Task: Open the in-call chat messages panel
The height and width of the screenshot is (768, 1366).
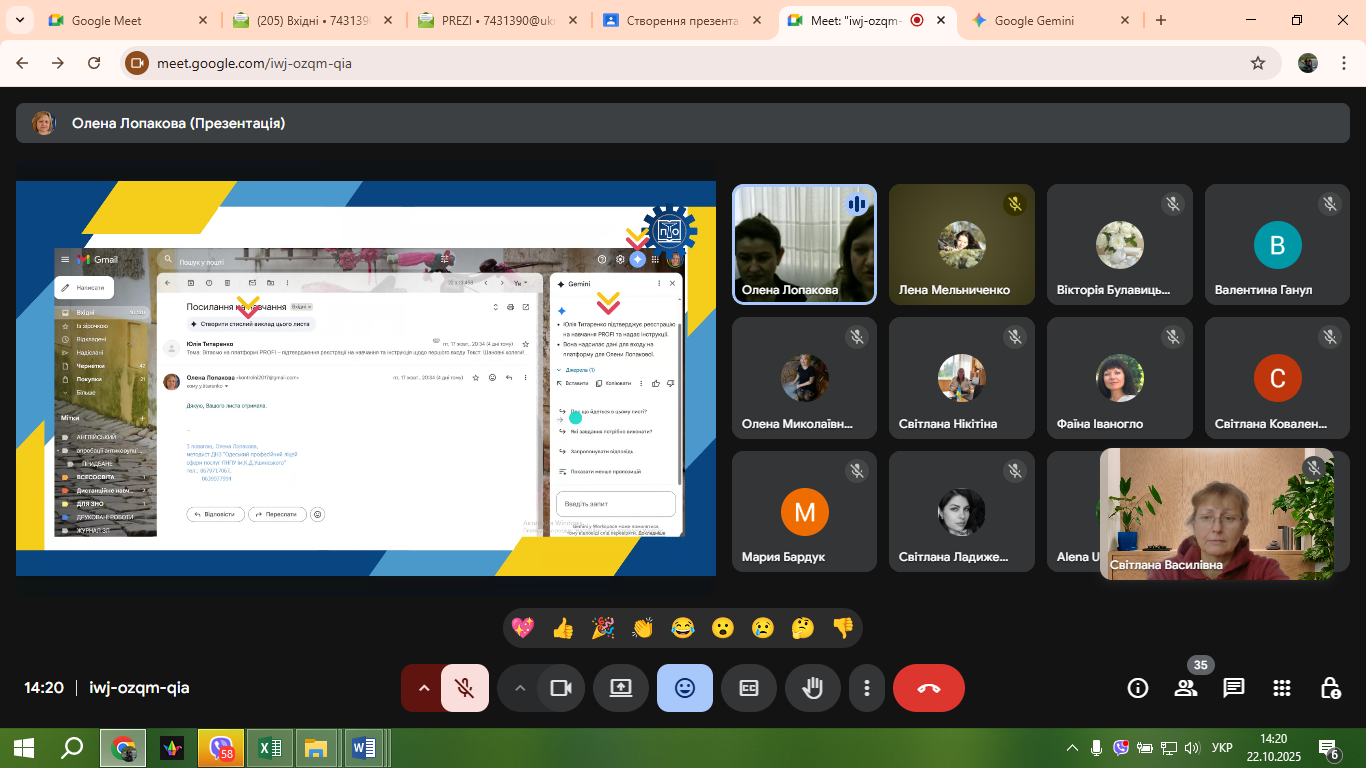Action: [1234, 688]
